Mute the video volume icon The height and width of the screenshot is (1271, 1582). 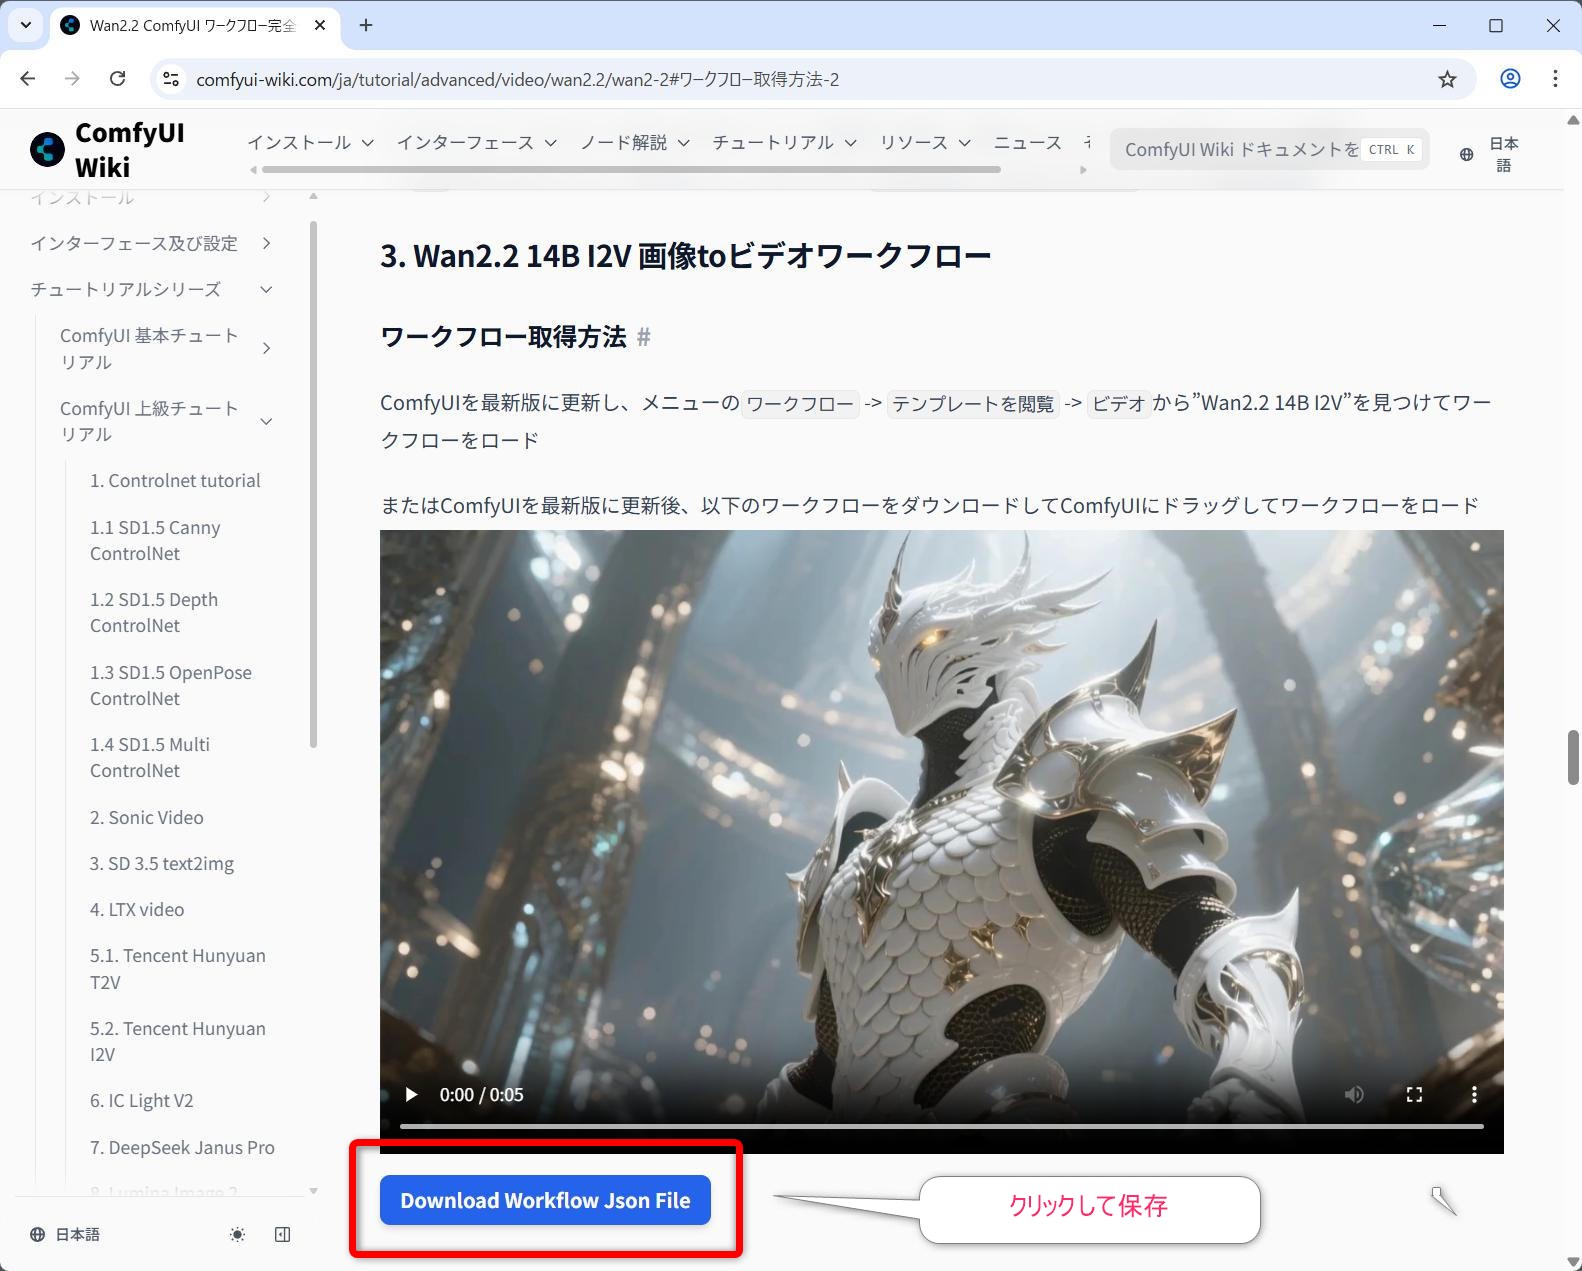pos(1354,1095)
